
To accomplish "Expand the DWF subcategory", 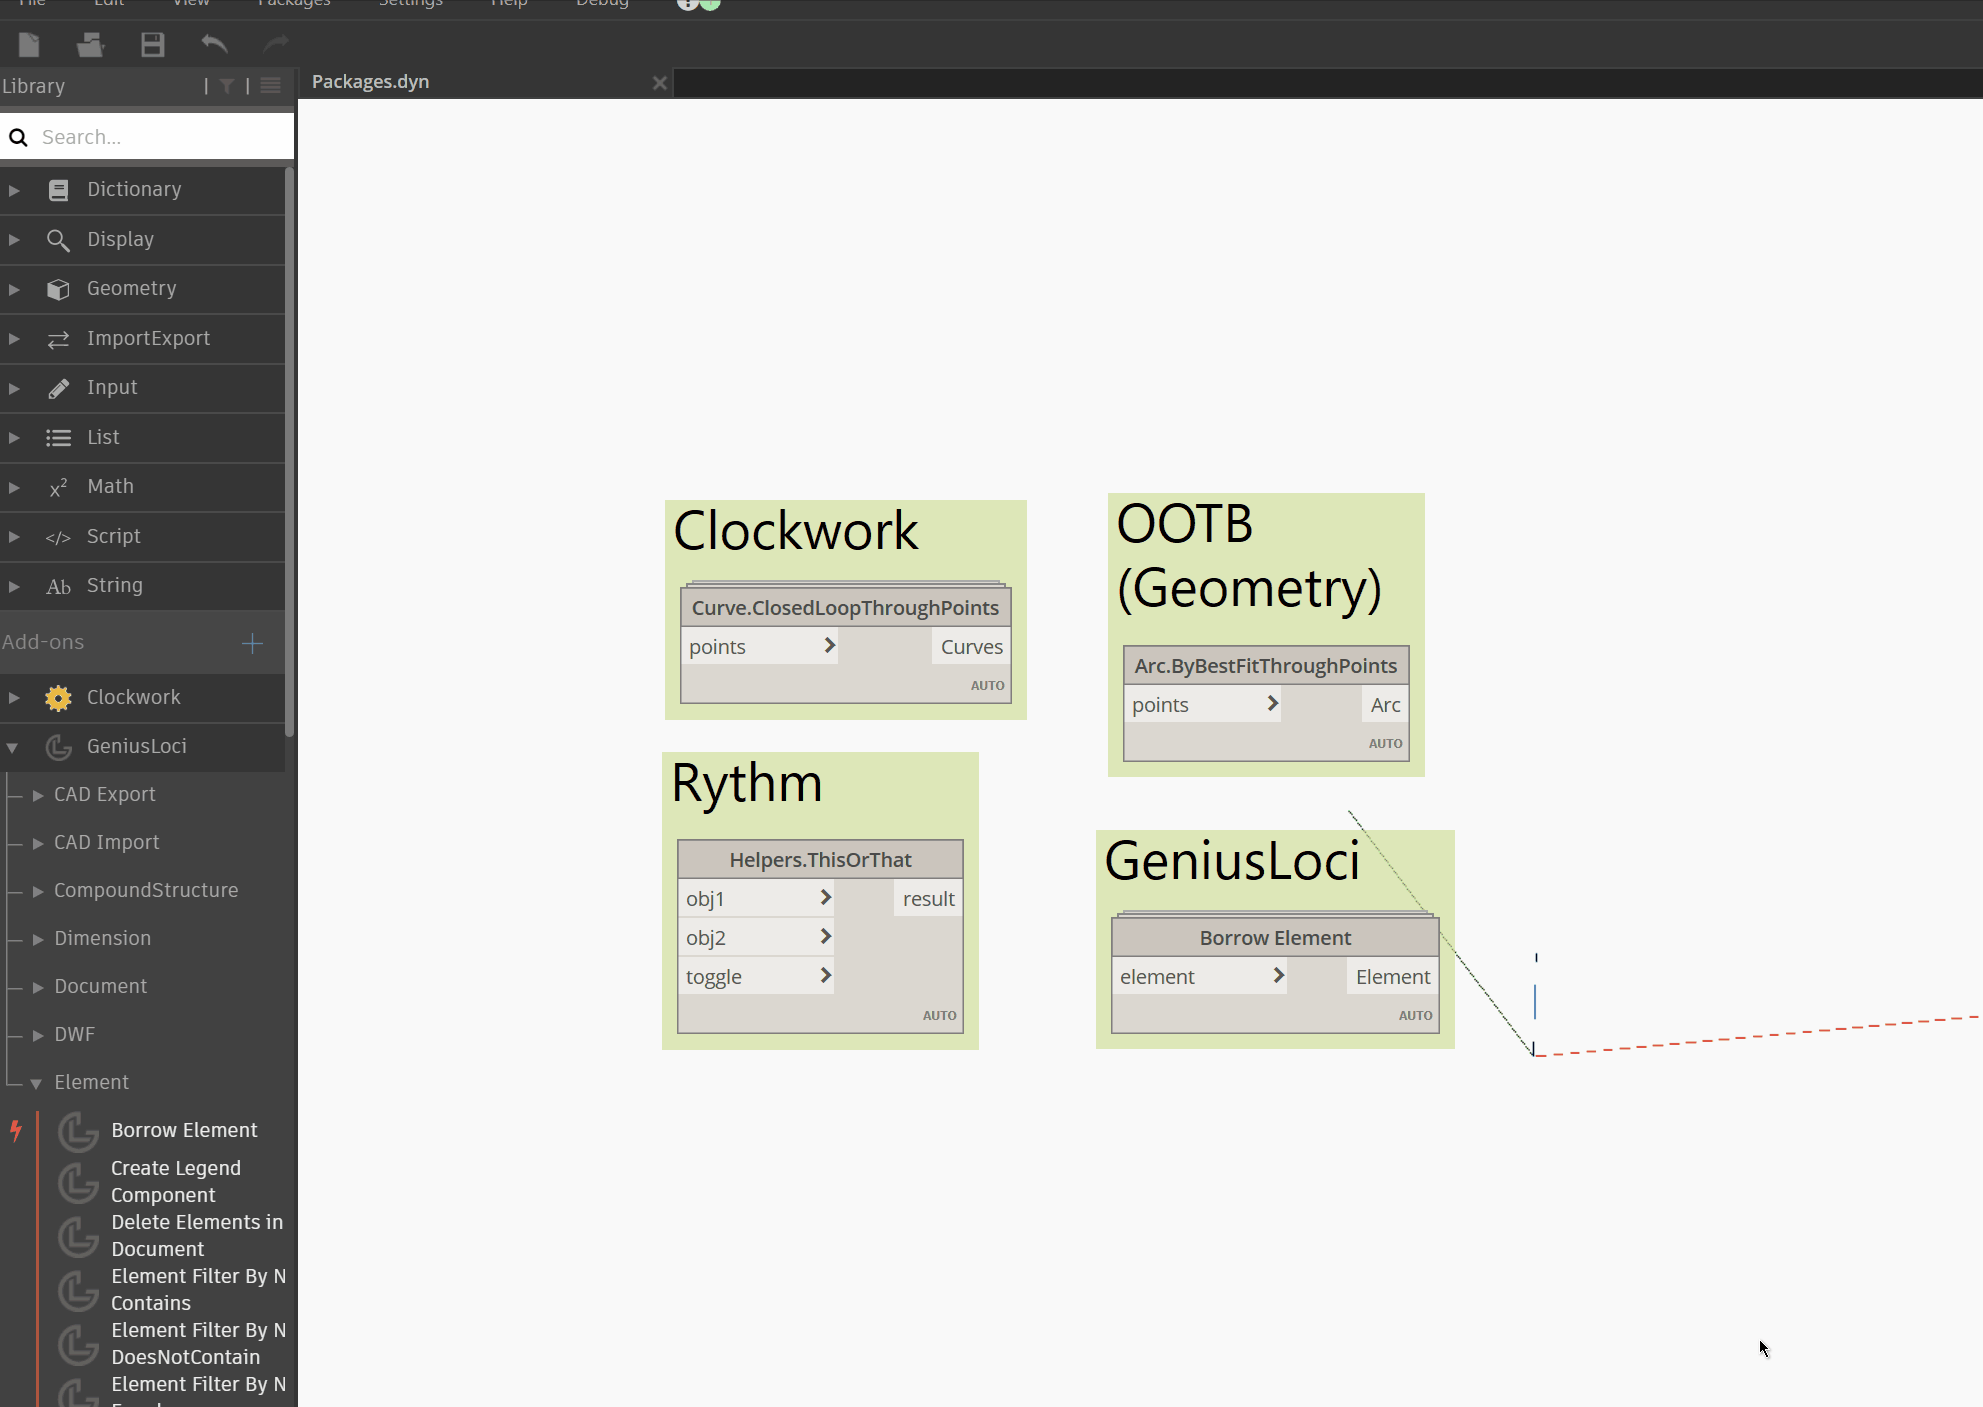I will (x=38, y=1035).
